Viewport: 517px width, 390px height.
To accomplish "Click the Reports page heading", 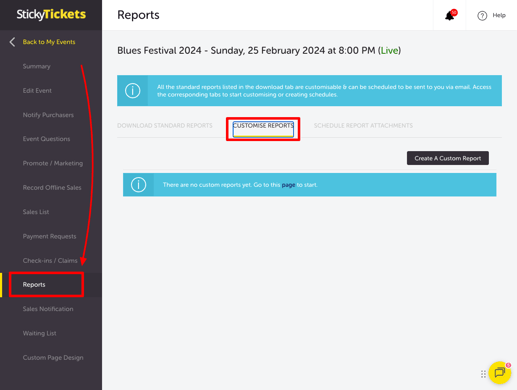I will click(x=138, y=15).
